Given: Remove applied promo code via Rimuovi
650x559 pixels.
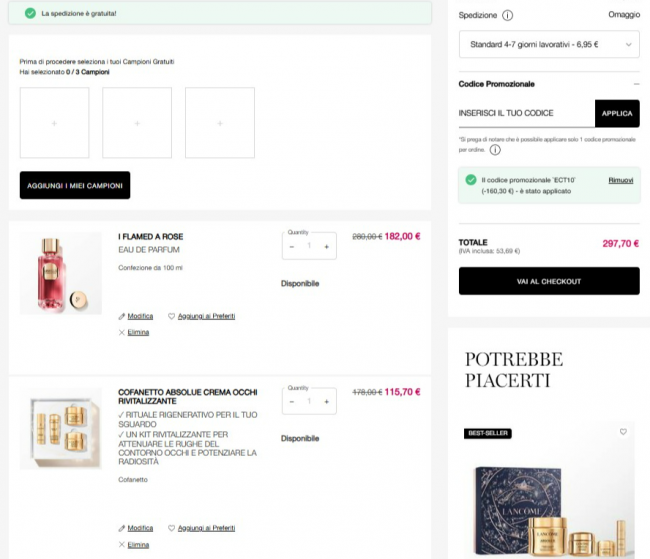Looking at the screenshot, I should click(621, 180).
